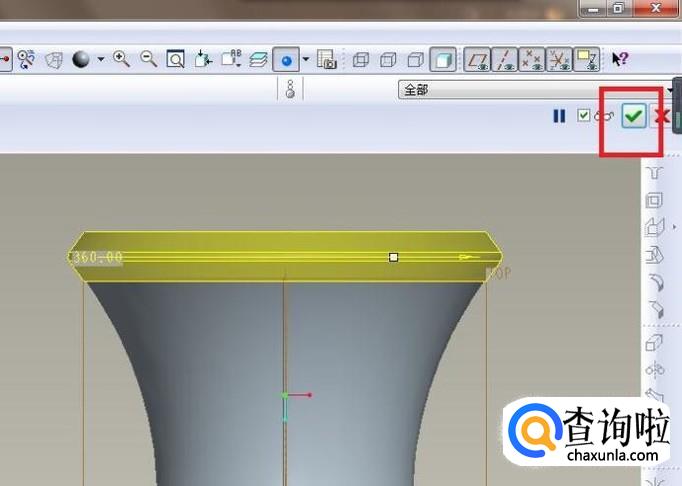682x486 pixels.
Task: Toggle datum plane display
Action: (479, 59)
